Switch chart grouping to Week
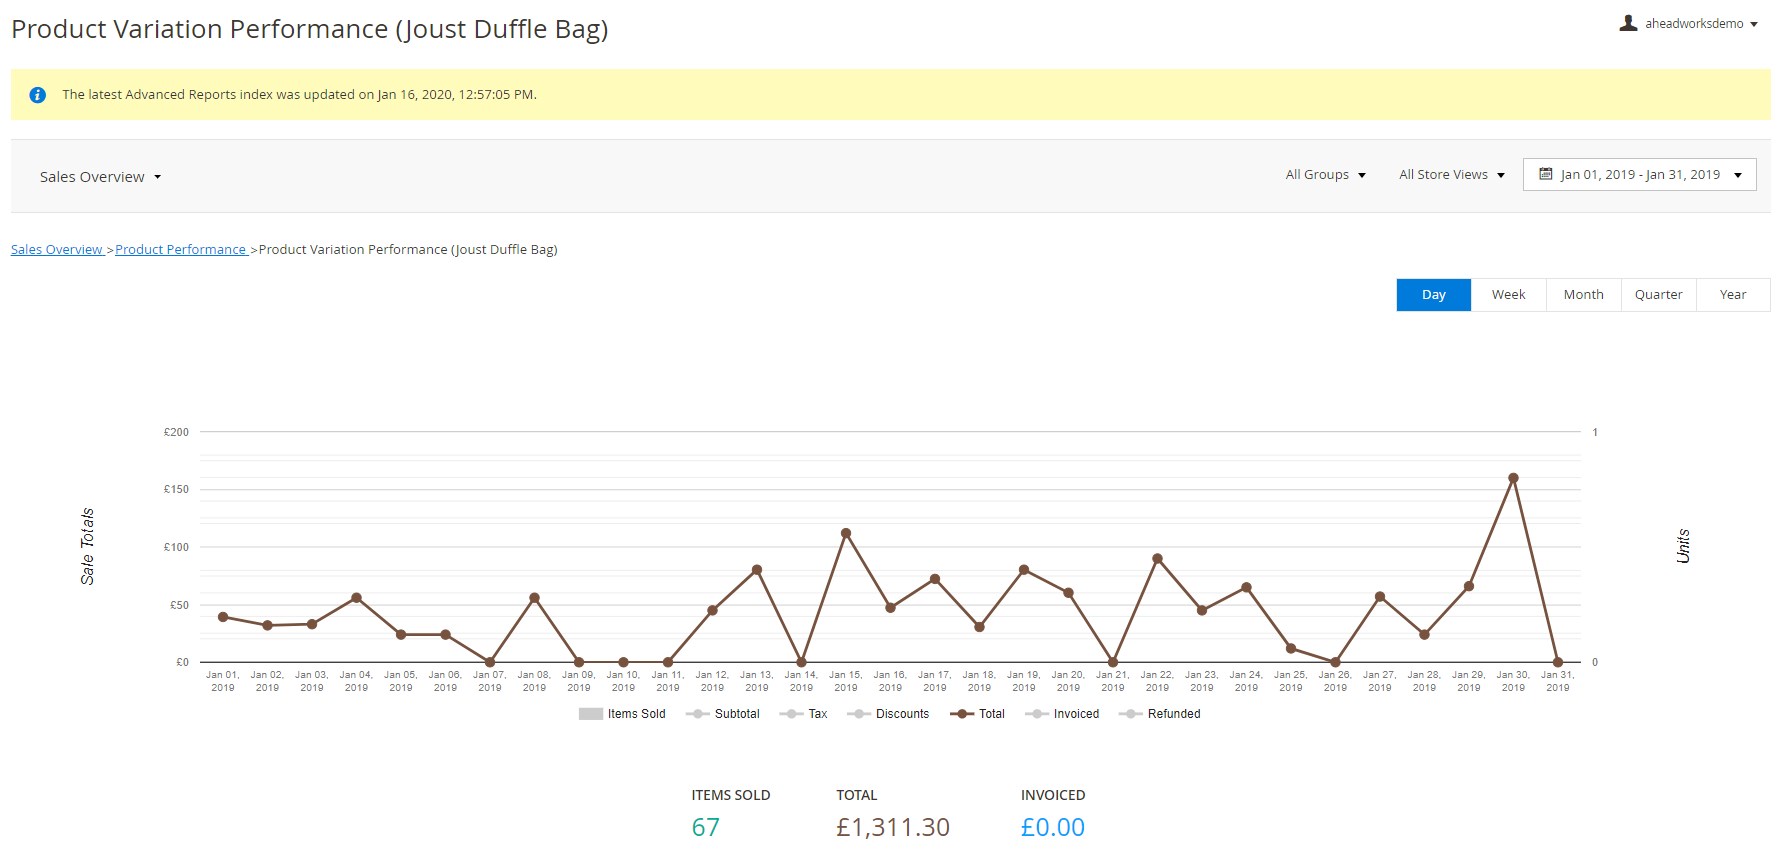 click(x=1508, y=295)
